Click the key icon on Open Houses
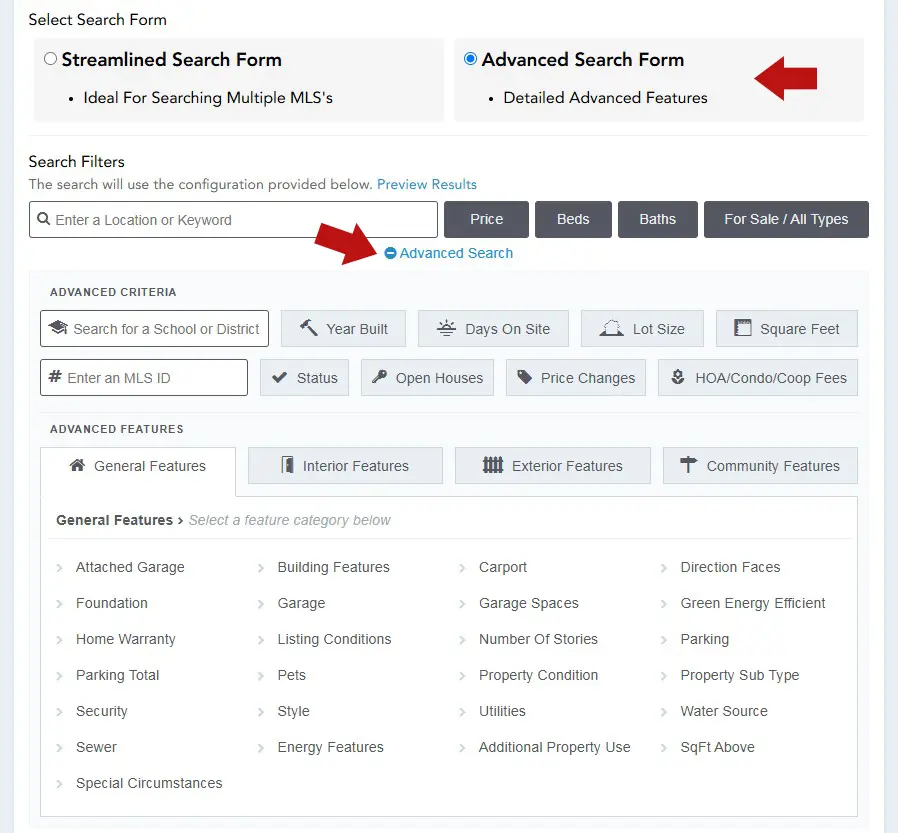Image resolution: width=898 pixels, height=833 pixels. point(379,377)
